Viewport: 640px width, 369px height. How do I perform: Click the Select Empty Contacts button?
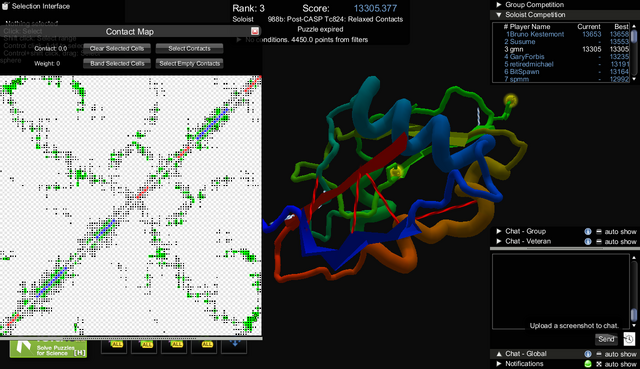point(189,64)
